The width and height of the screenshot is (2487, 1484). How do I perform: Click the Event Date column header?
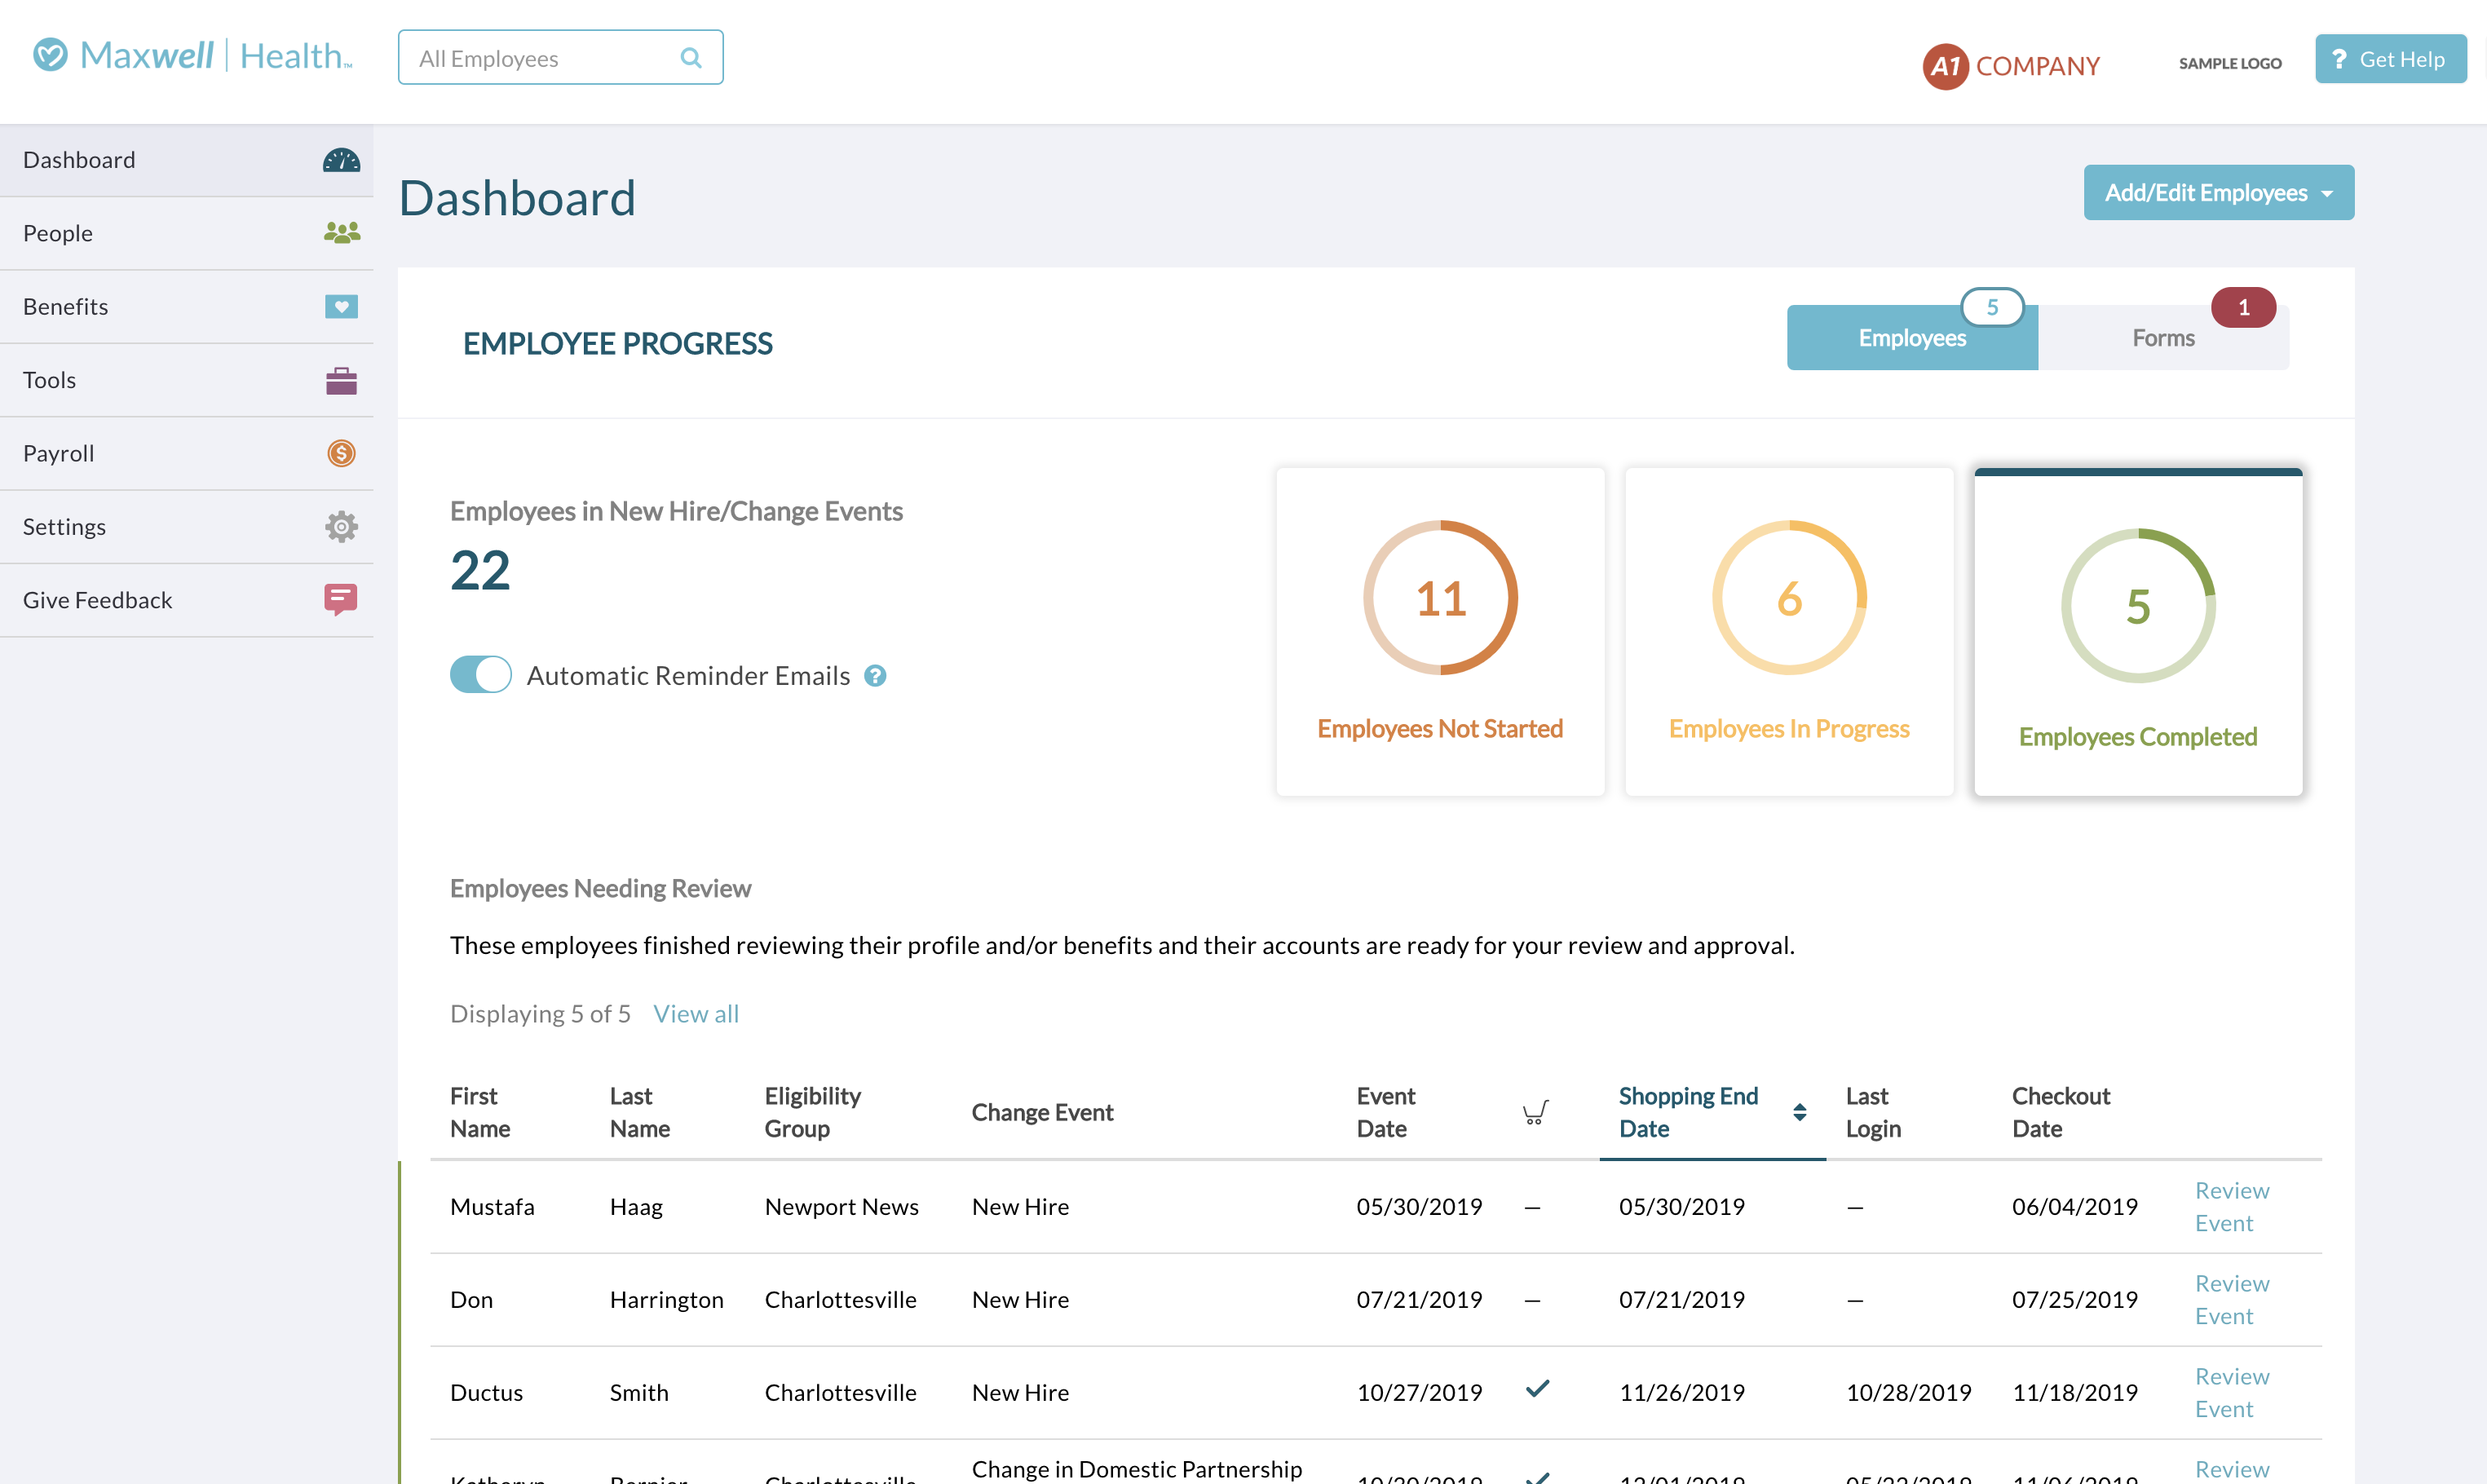point(1385,1112)
